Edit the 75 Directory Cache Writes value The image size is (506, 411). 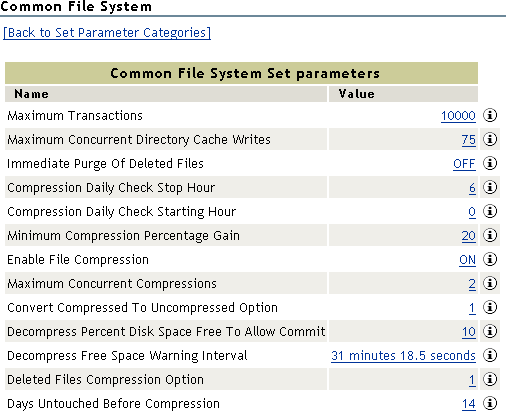469,140
